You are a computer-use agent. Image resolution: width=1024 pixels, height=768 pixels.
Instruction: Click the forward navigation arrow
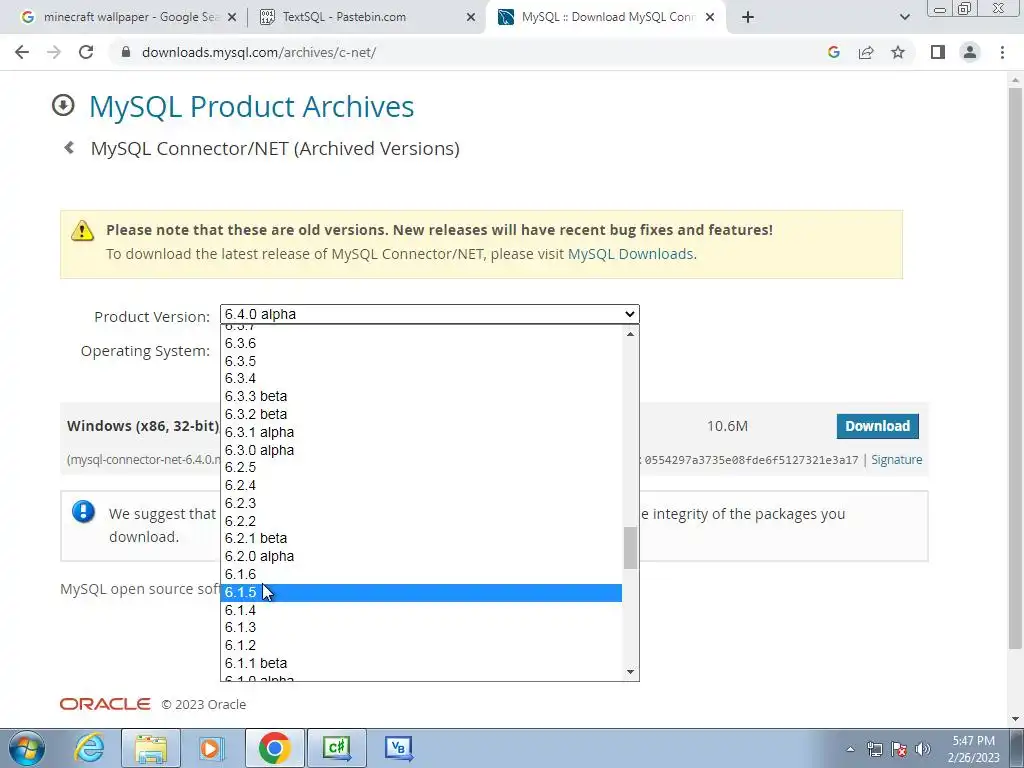click(x=54, y=52)
